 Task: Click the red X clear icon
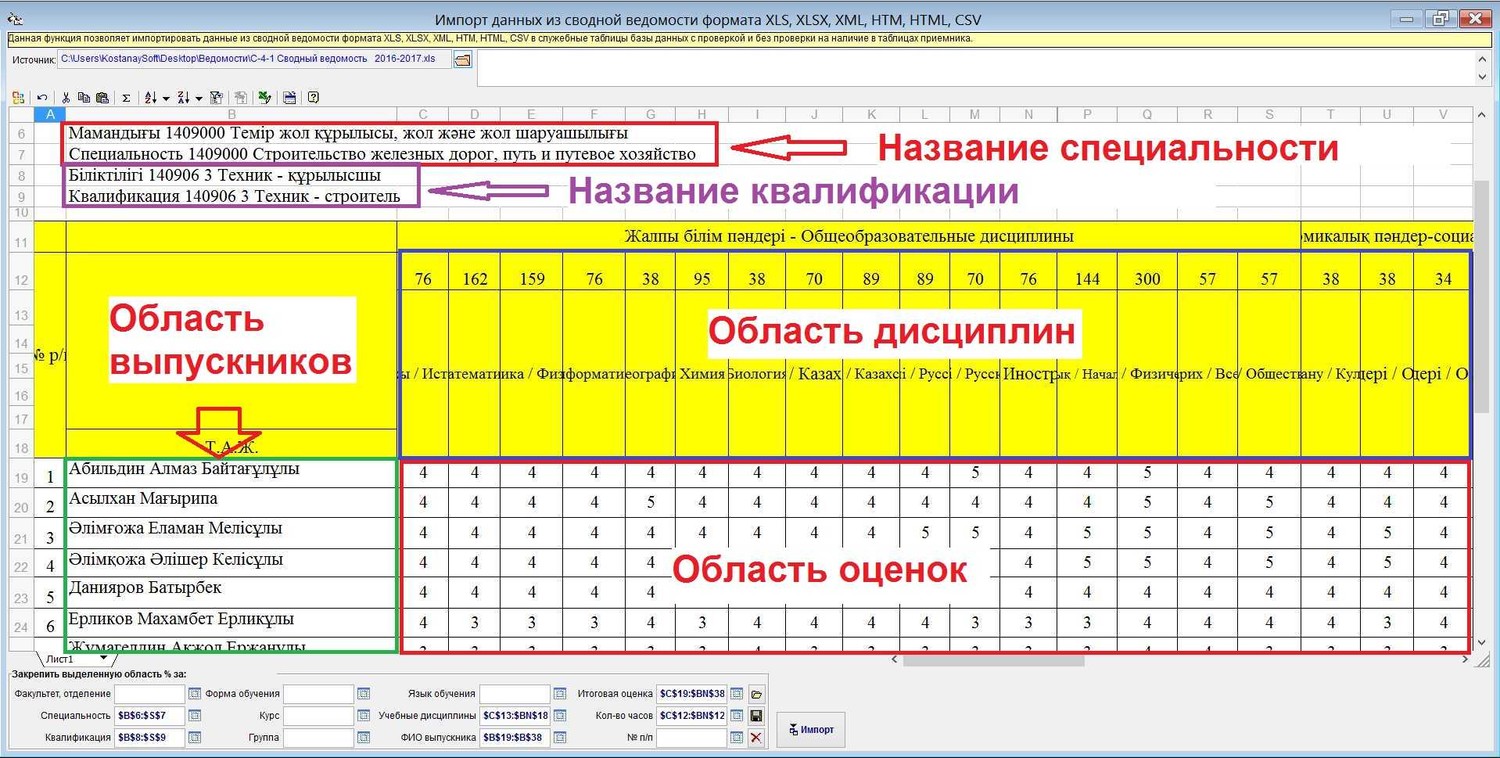pyautogui.click(x=756, y=738)
